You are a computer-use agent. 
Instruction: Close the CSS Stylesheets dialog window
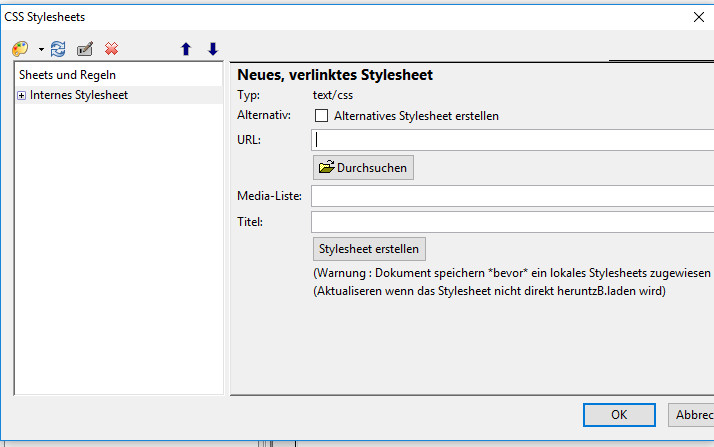click(x=699, y=16)
